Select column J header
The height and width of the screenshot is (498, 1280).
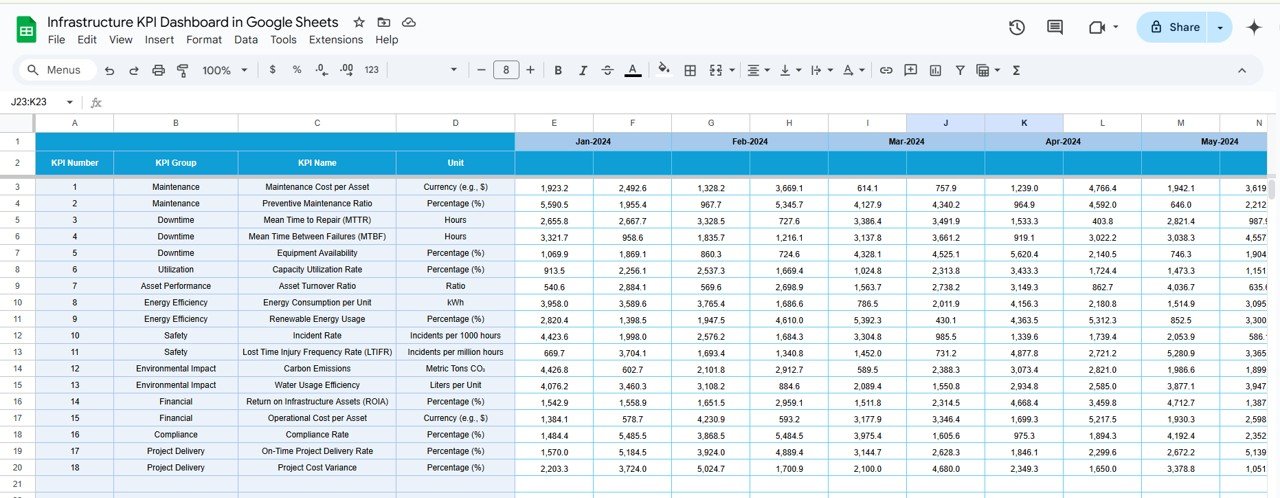(945, 123)
